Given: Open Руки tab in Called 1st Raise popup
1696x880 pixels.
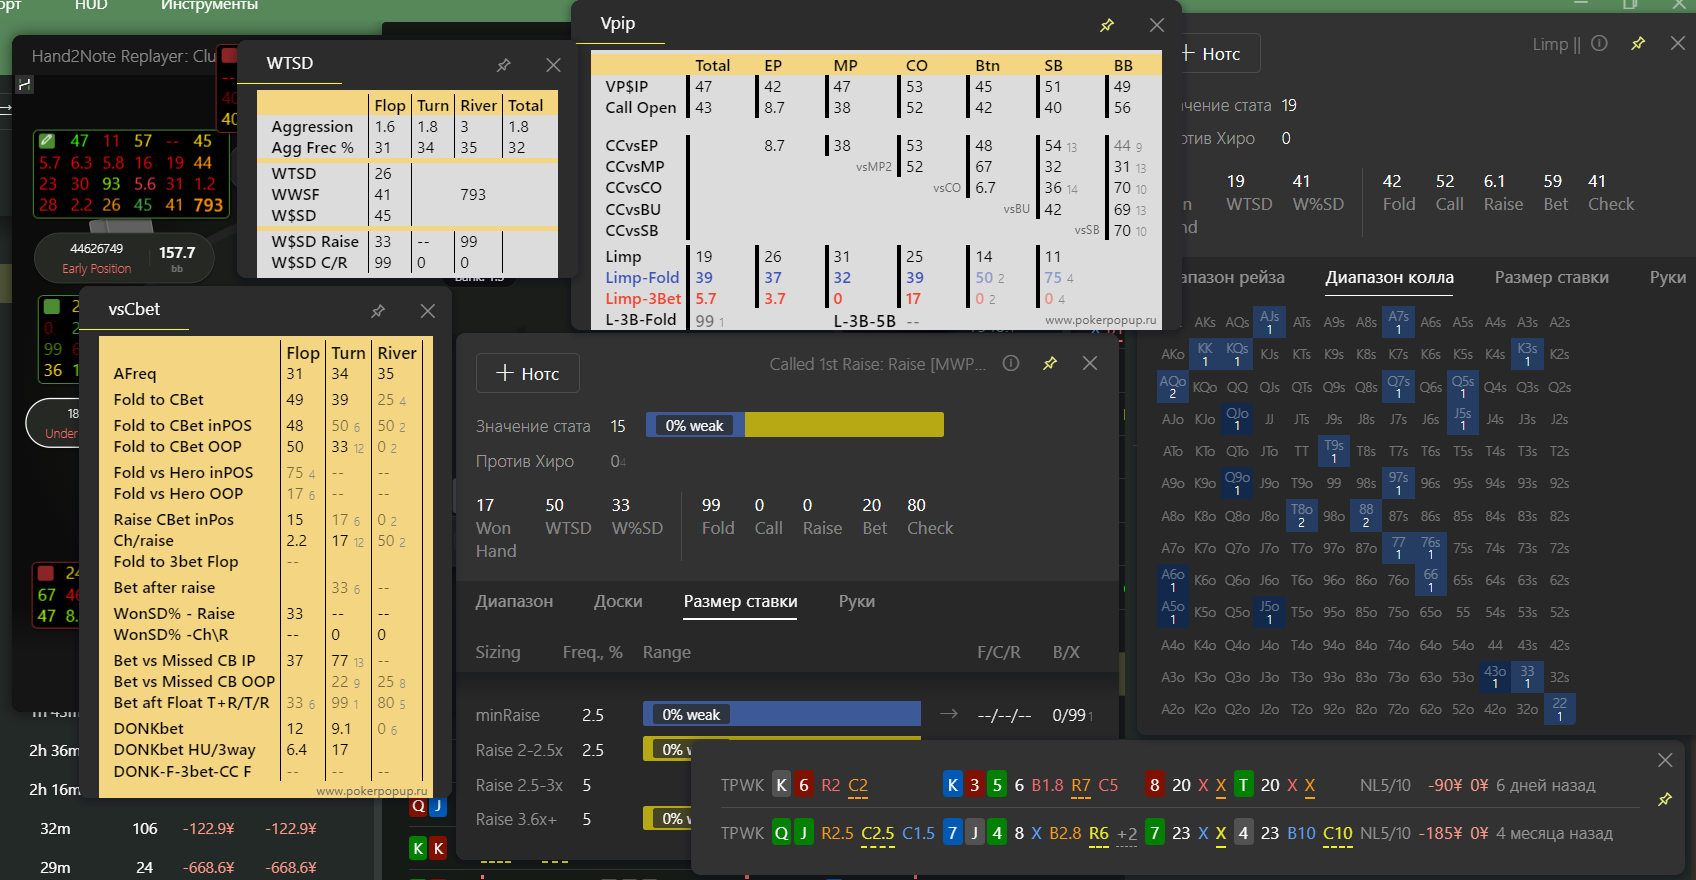Looking at the screenshot, I should [x=857, y=601].
